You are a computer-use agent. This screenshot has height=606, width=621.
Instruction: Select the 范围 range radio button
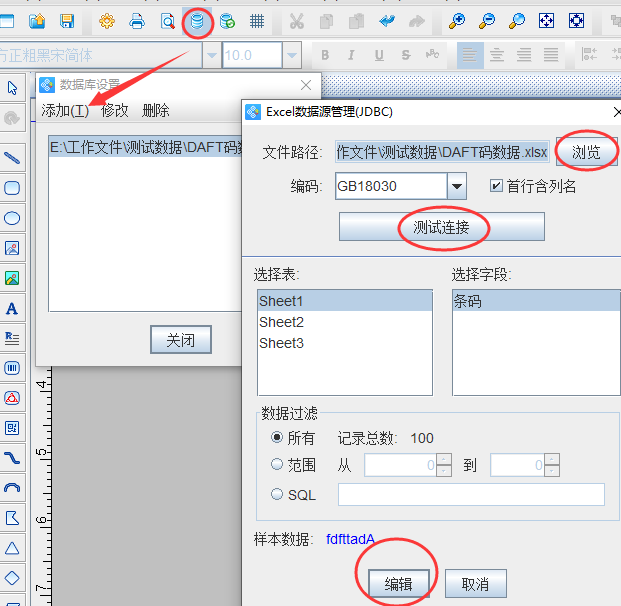click(x=277, y=465)
